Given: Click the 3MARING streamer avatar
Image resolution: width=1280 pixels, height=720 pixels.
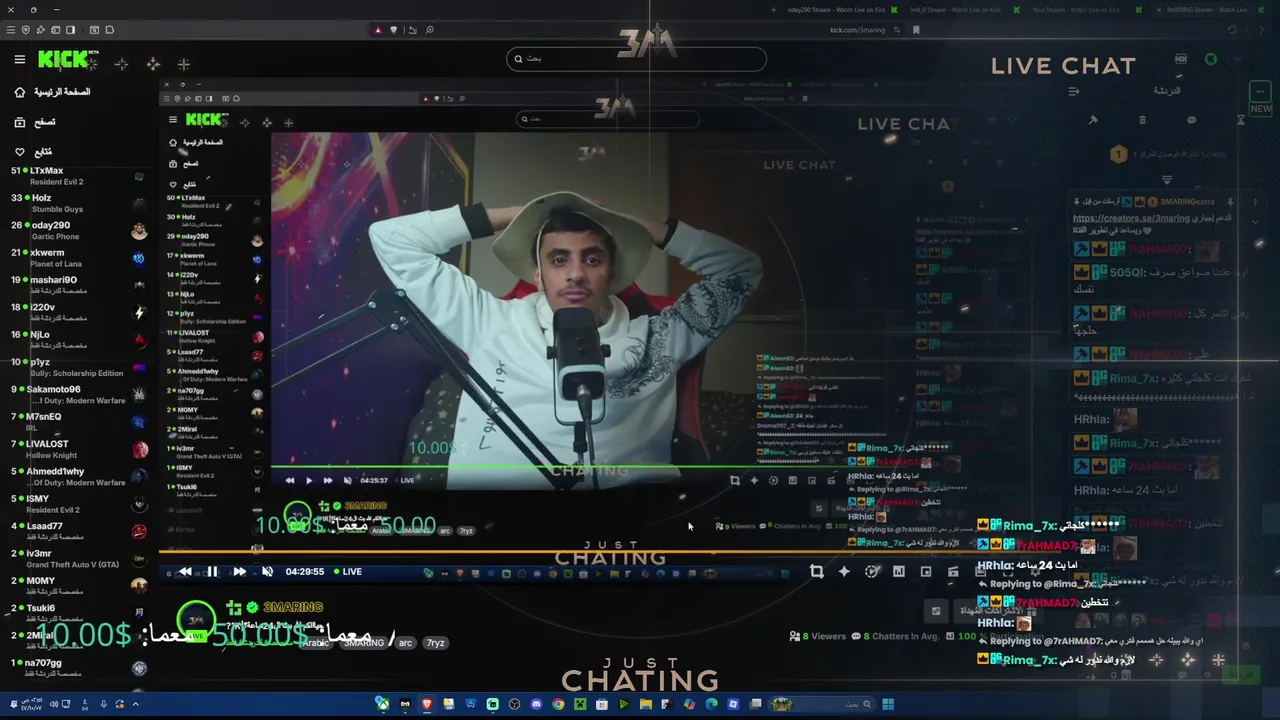Looking at the screenshot, I should (x=196, y=621).
